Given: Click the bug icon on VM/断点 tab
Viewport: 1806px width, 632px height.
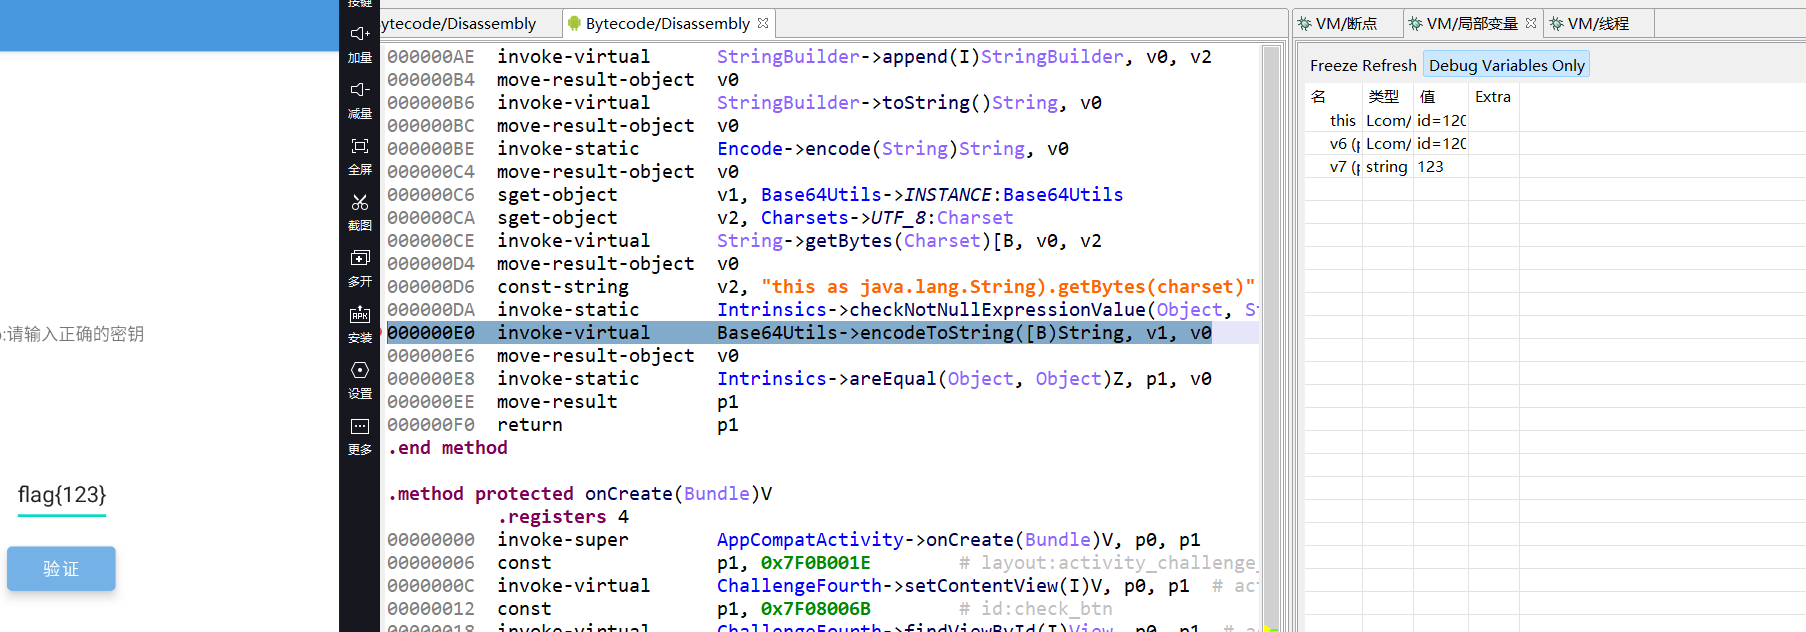Looking at the screenshot, I should pyautogui.click(x=1304, y=23).
